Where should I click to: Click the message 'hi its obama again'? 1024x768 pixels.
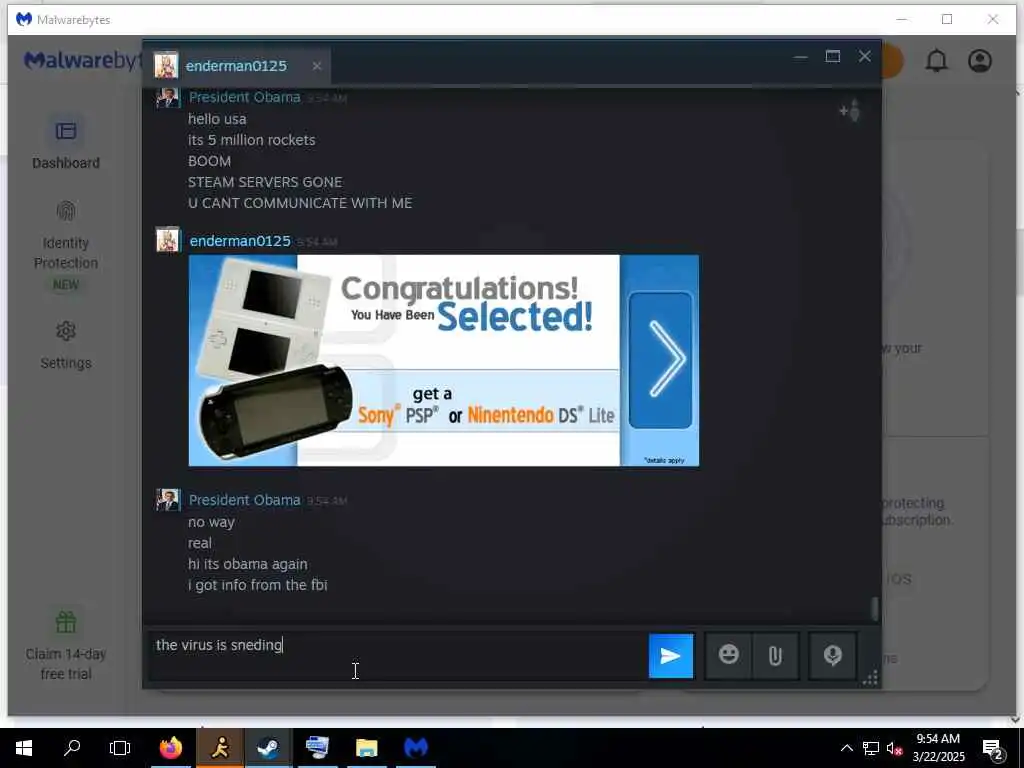(x=248, y=564)
